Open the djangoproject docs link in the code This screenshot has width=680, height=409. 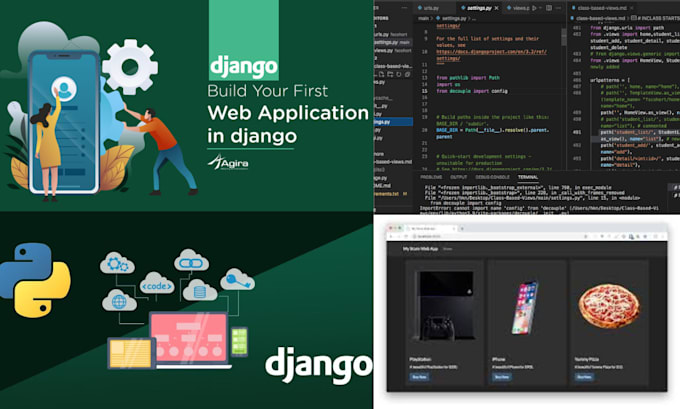point(491,52)
